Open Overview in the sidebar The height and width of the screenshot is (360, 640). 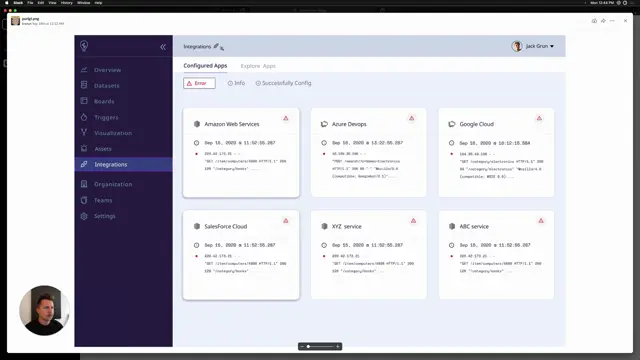[x=107, y=70]
